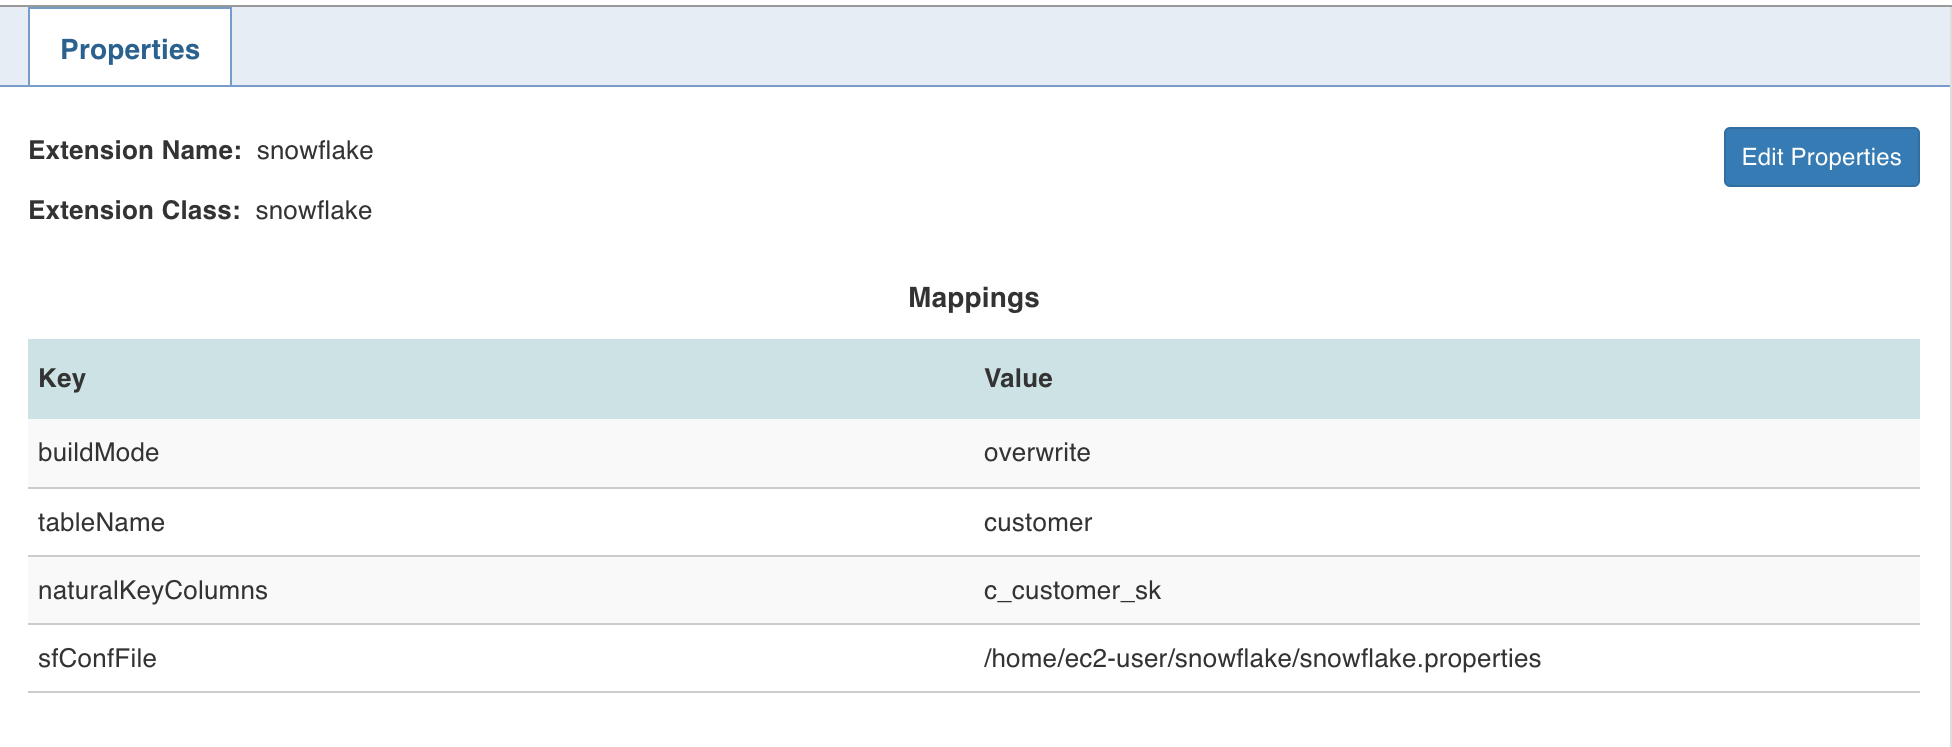
Task: Click the c_customer_sk value cell
Action: coord(1072,590)
